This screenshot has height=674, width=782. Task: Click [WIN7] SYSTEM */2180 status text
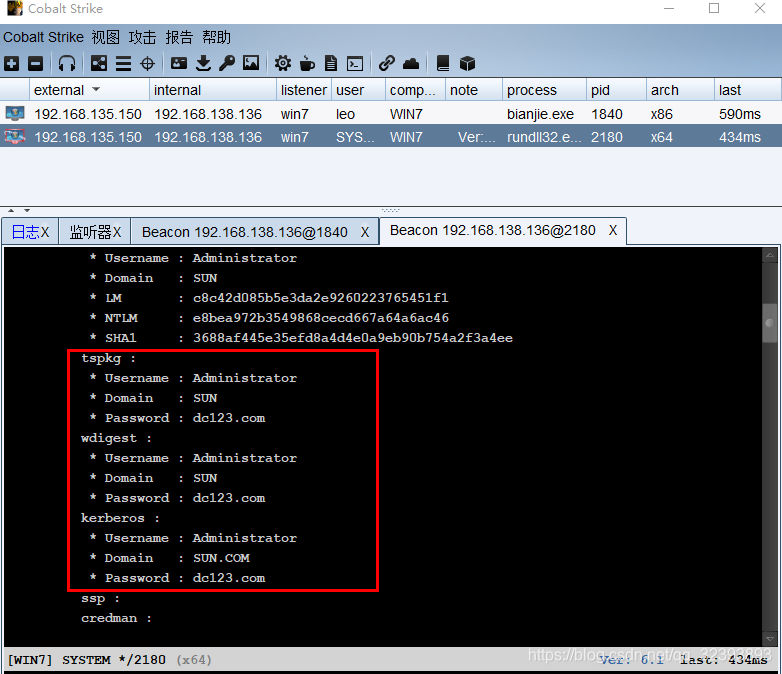pos(86,660)
